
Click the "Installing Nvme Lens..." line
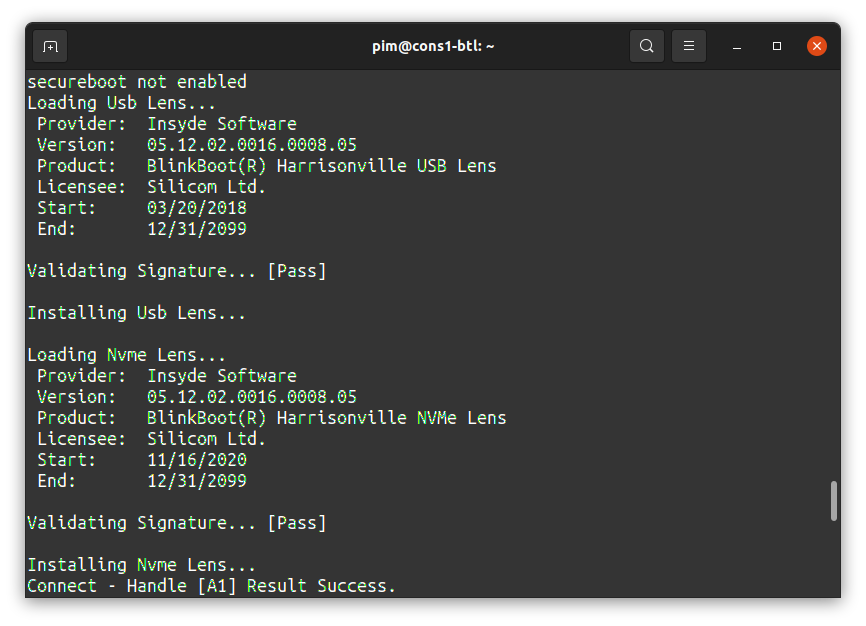(141, 564)
